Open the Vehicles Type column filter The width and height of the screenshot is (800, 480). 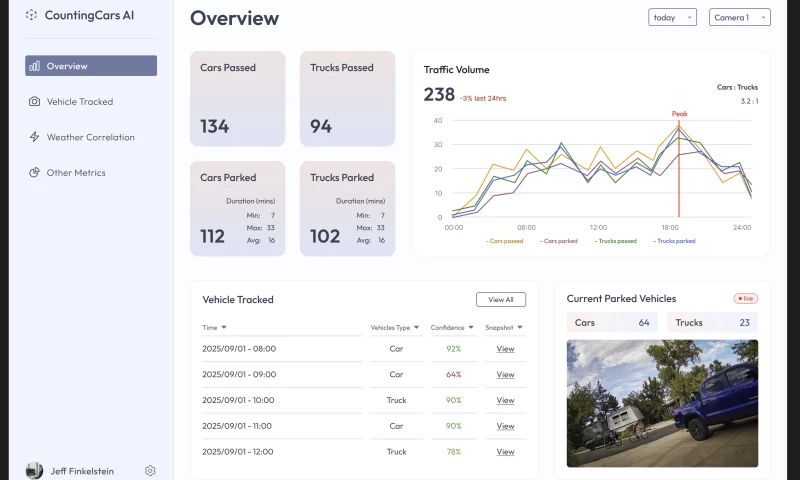coord(416,327)
